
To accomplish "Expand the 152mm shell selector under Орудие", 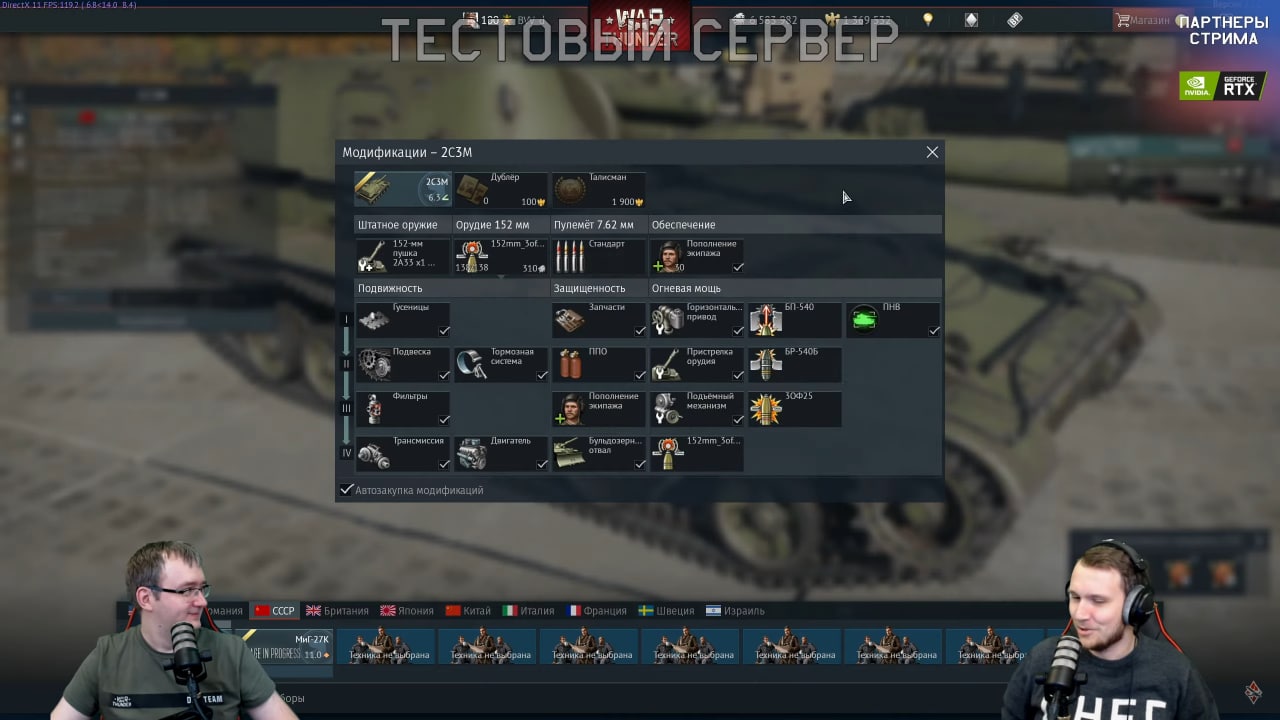I will [x=501, y=256].
